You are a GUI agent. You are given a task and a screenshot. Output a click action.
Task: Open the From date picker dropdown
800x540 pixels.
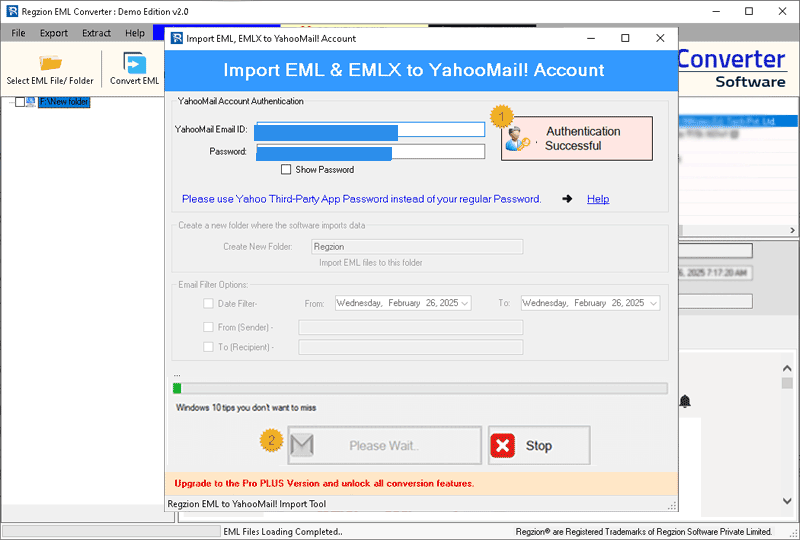point(465,303)
